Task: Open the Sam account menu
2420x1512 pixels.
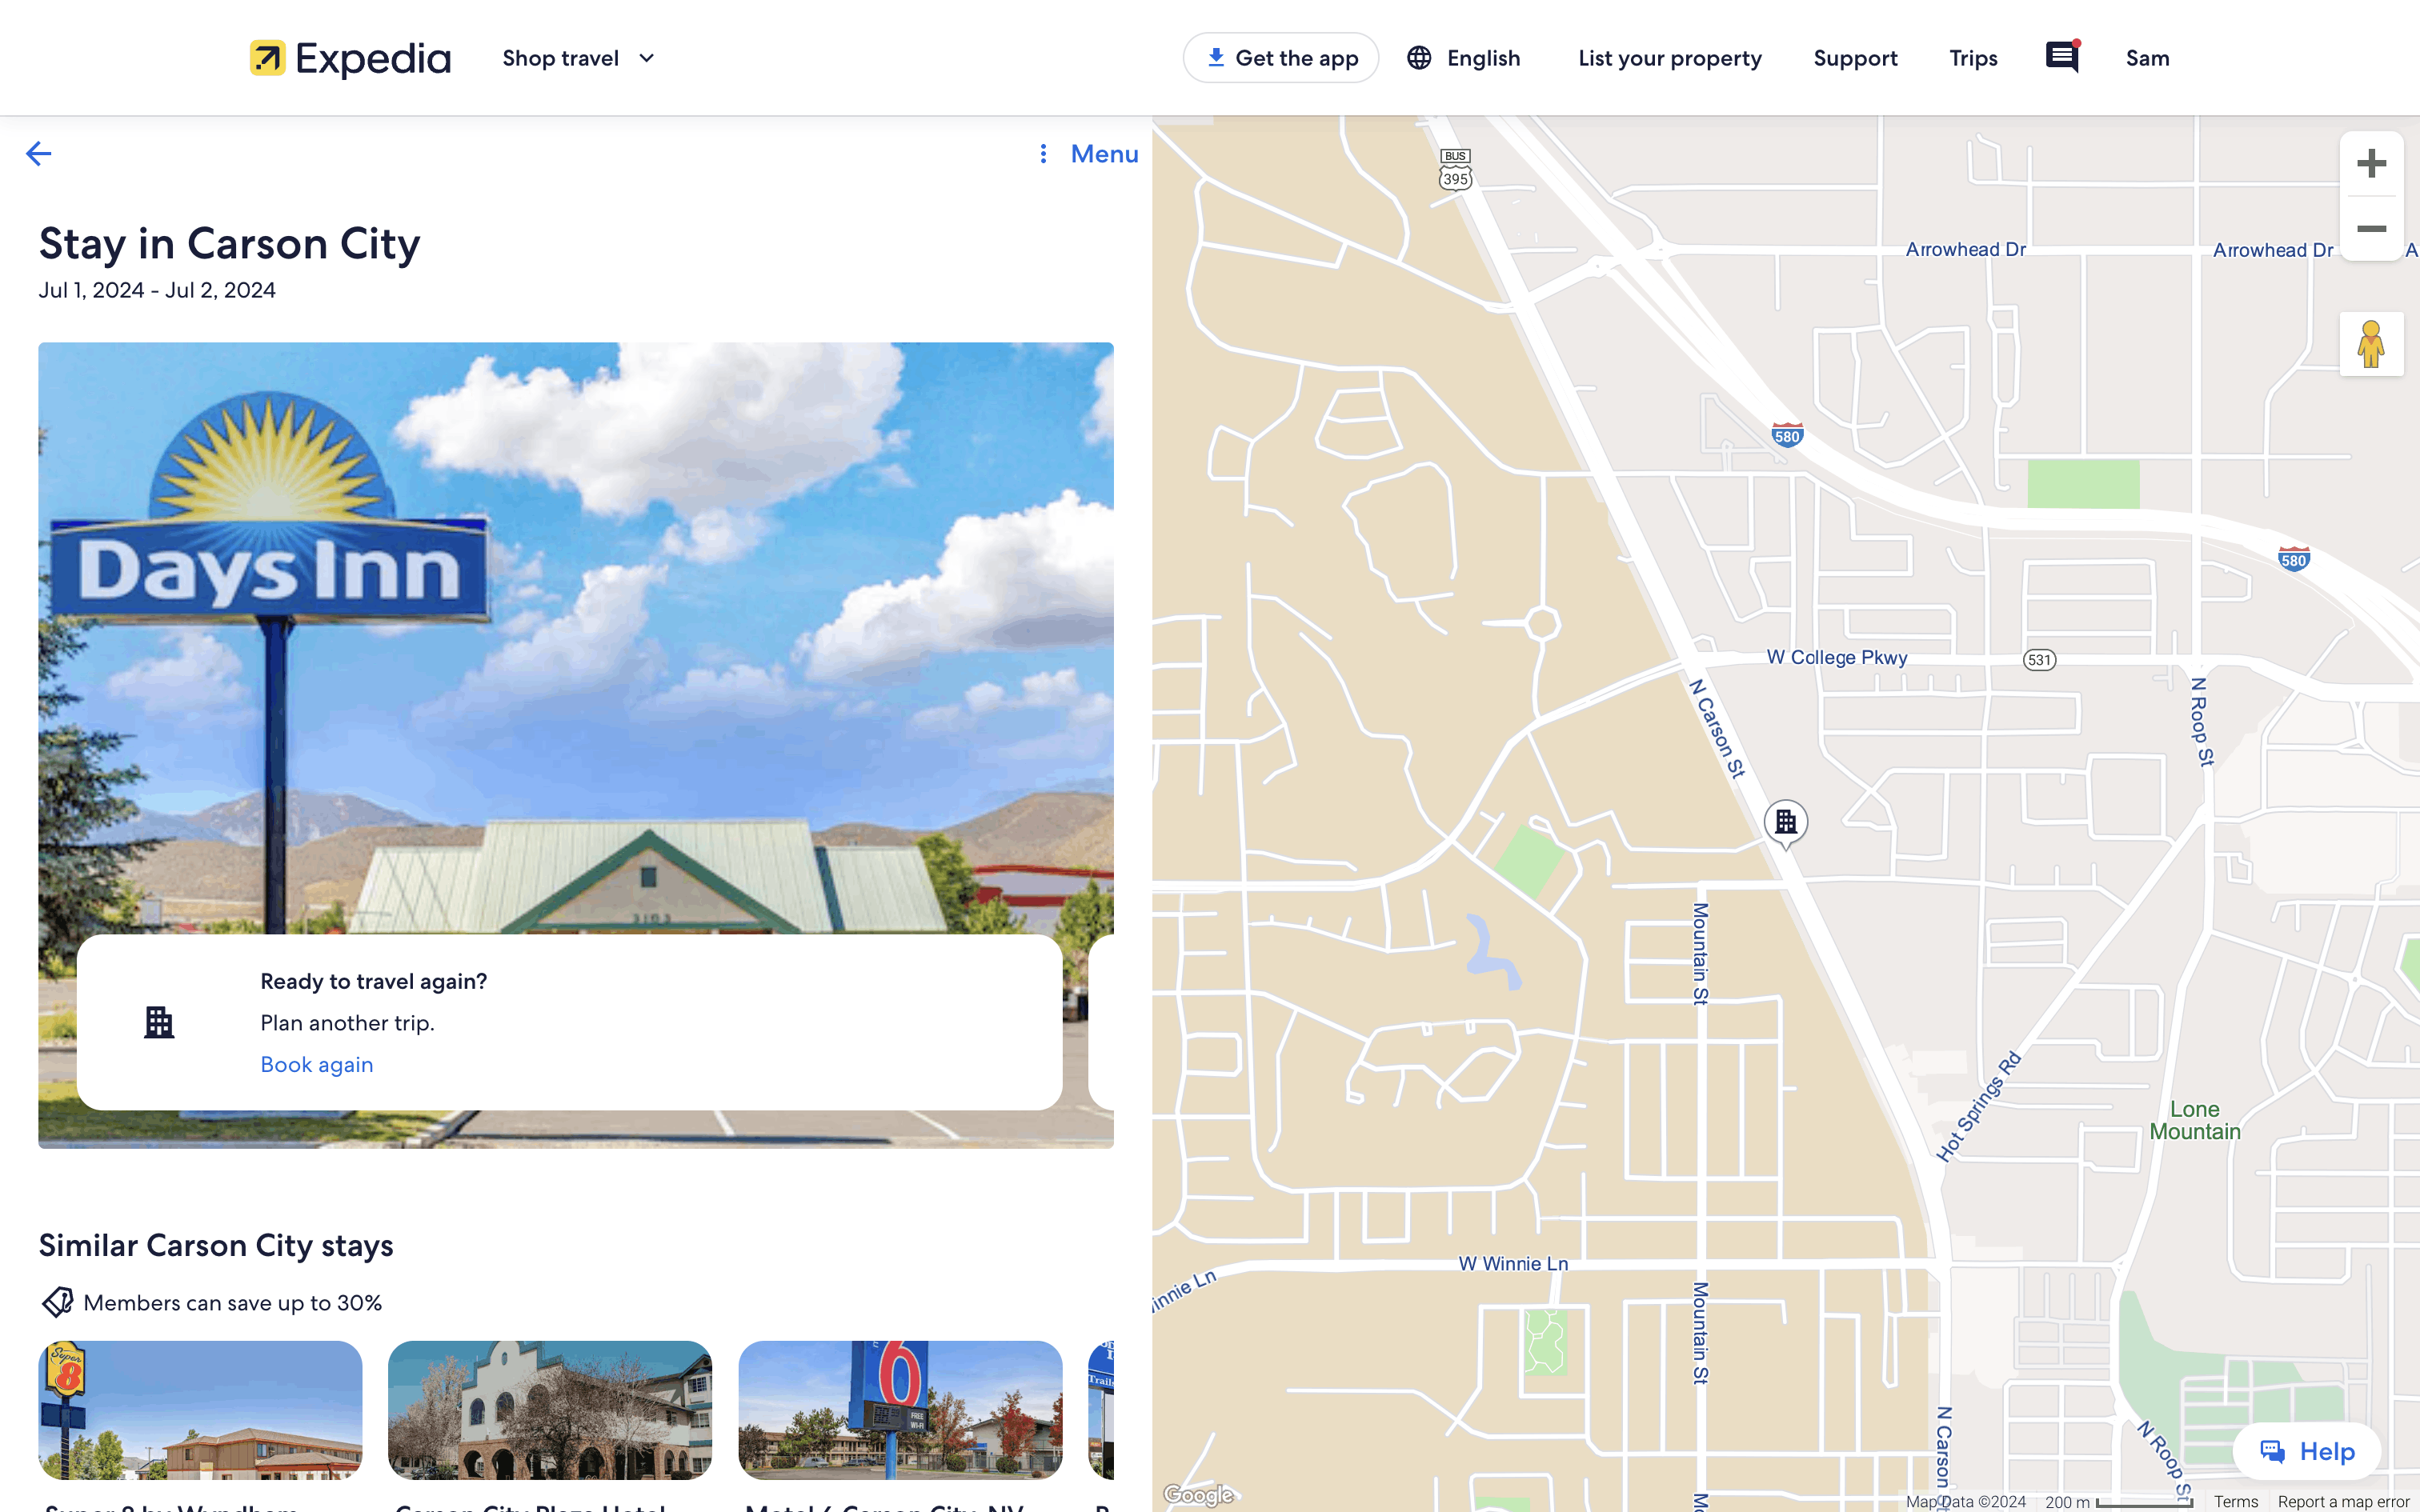Action: pos(2147,58)
